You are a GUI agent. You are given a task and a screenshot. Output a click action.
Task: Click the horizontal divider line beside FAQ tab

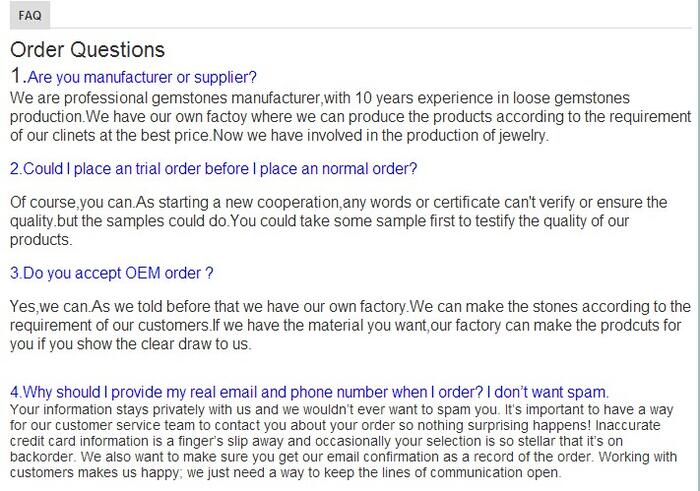[x=371, y=28]
